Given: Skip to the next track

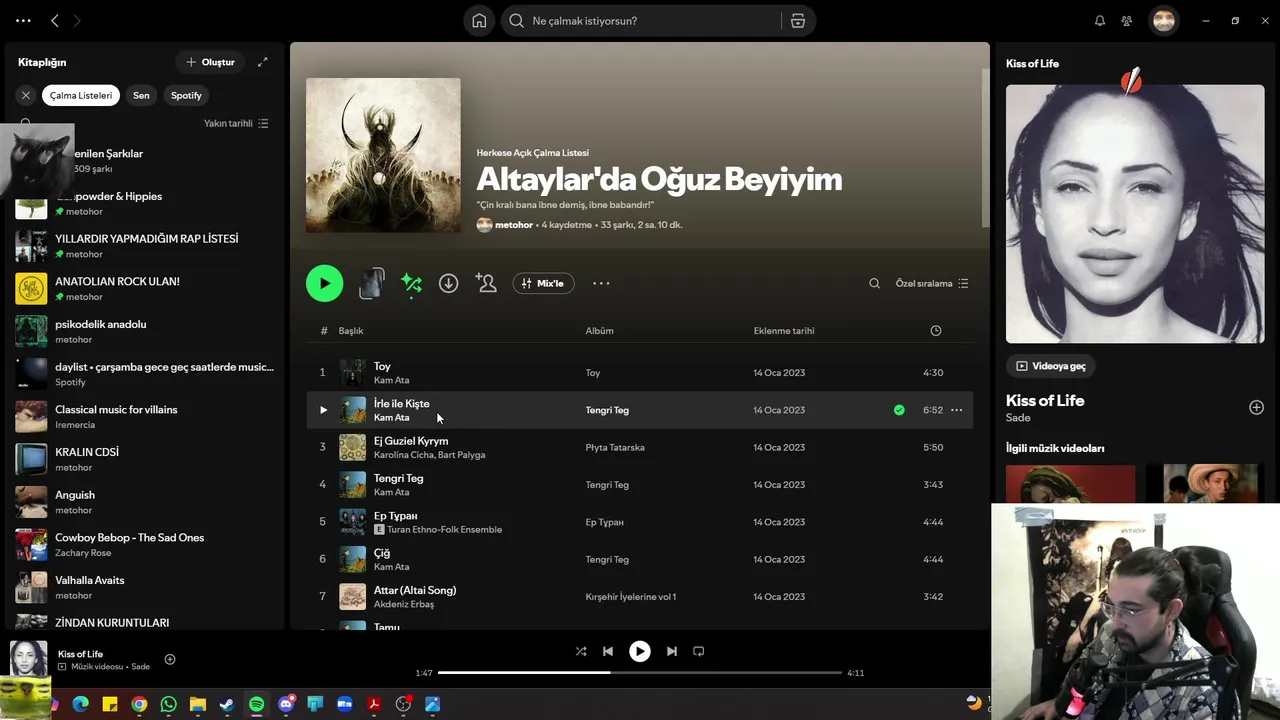Looking at the screenshot, I should [672, 651].
